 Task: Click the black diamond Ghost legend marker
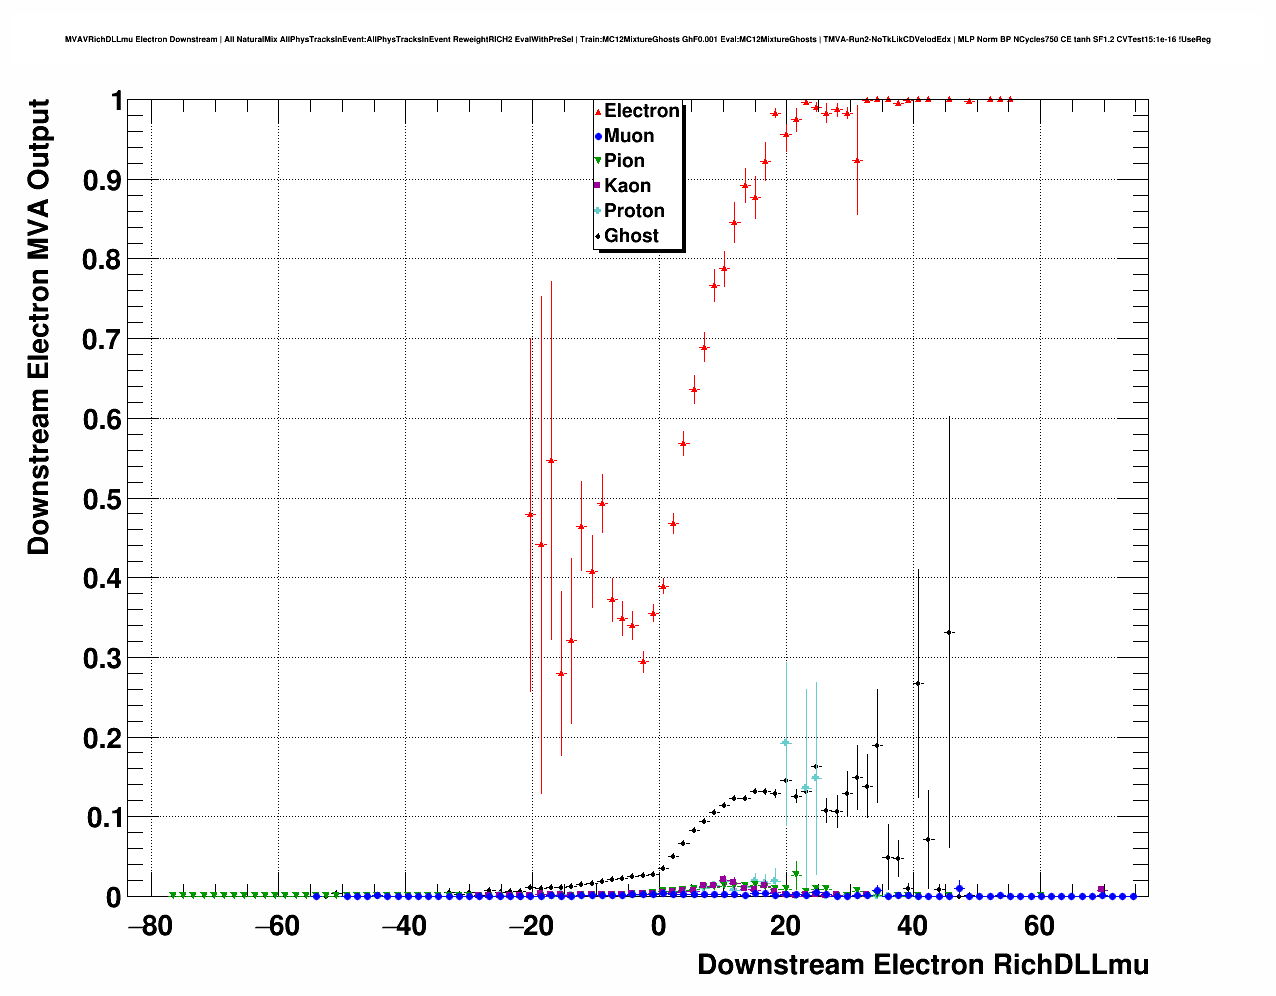pyautogui.click(x=598, y=236)
